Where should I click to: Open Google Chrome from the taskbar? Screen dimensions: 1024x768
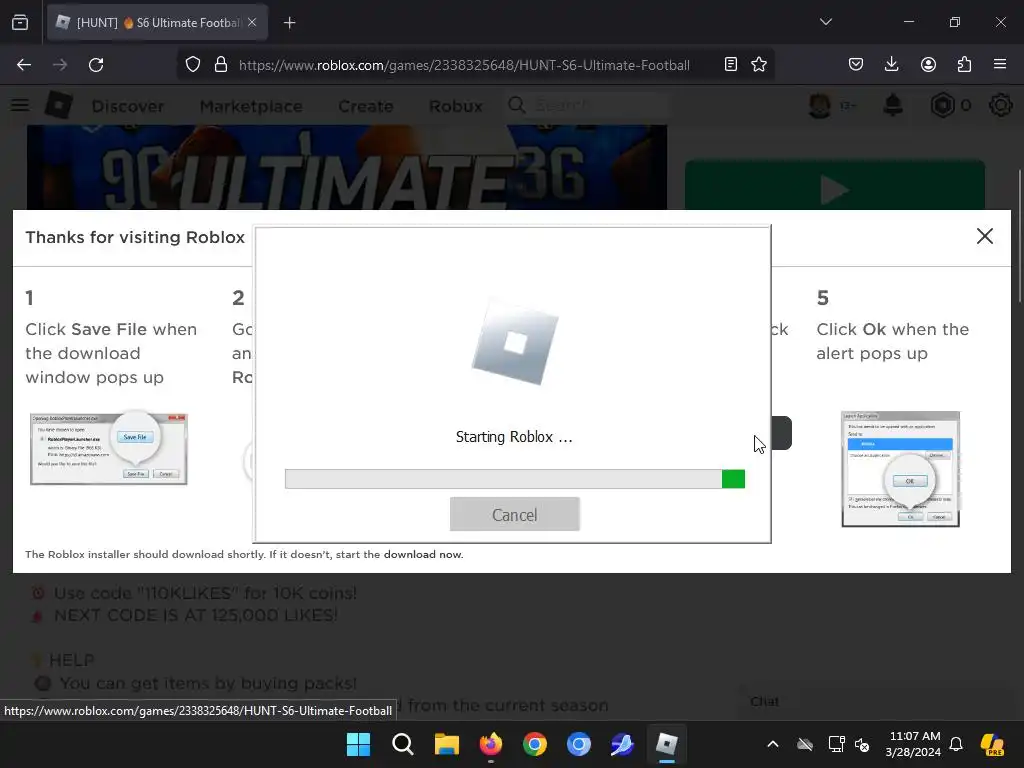535,744
